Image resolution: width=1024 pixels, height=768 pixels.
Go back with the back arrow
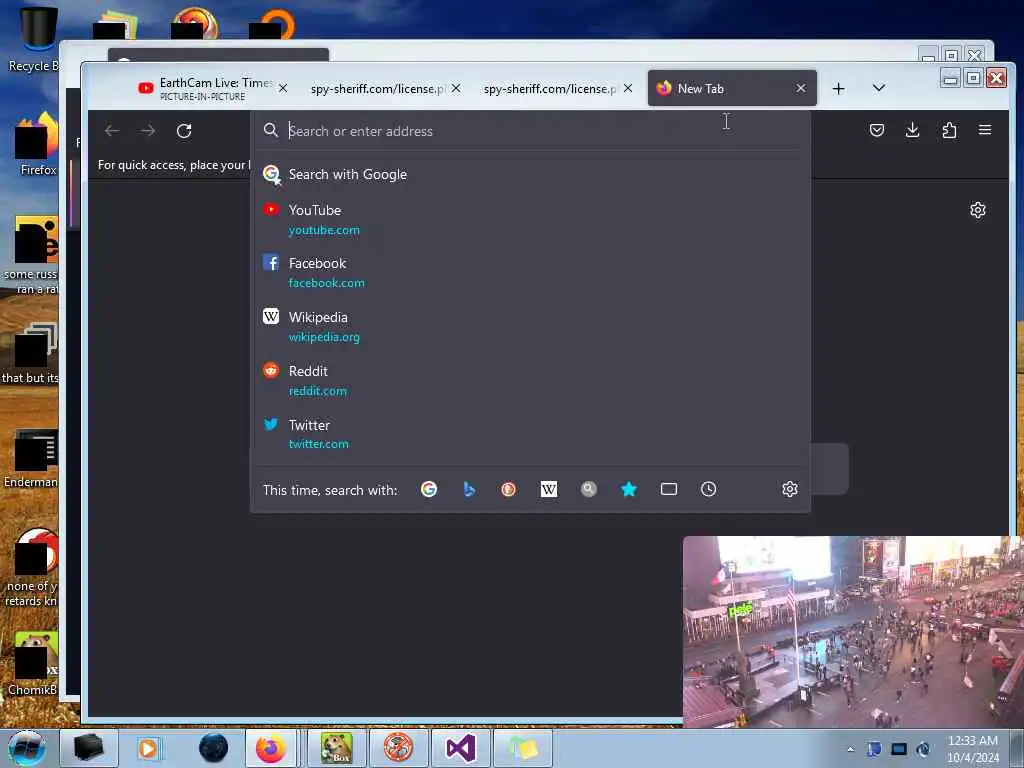pyautogui.click(x=112, y=131)
